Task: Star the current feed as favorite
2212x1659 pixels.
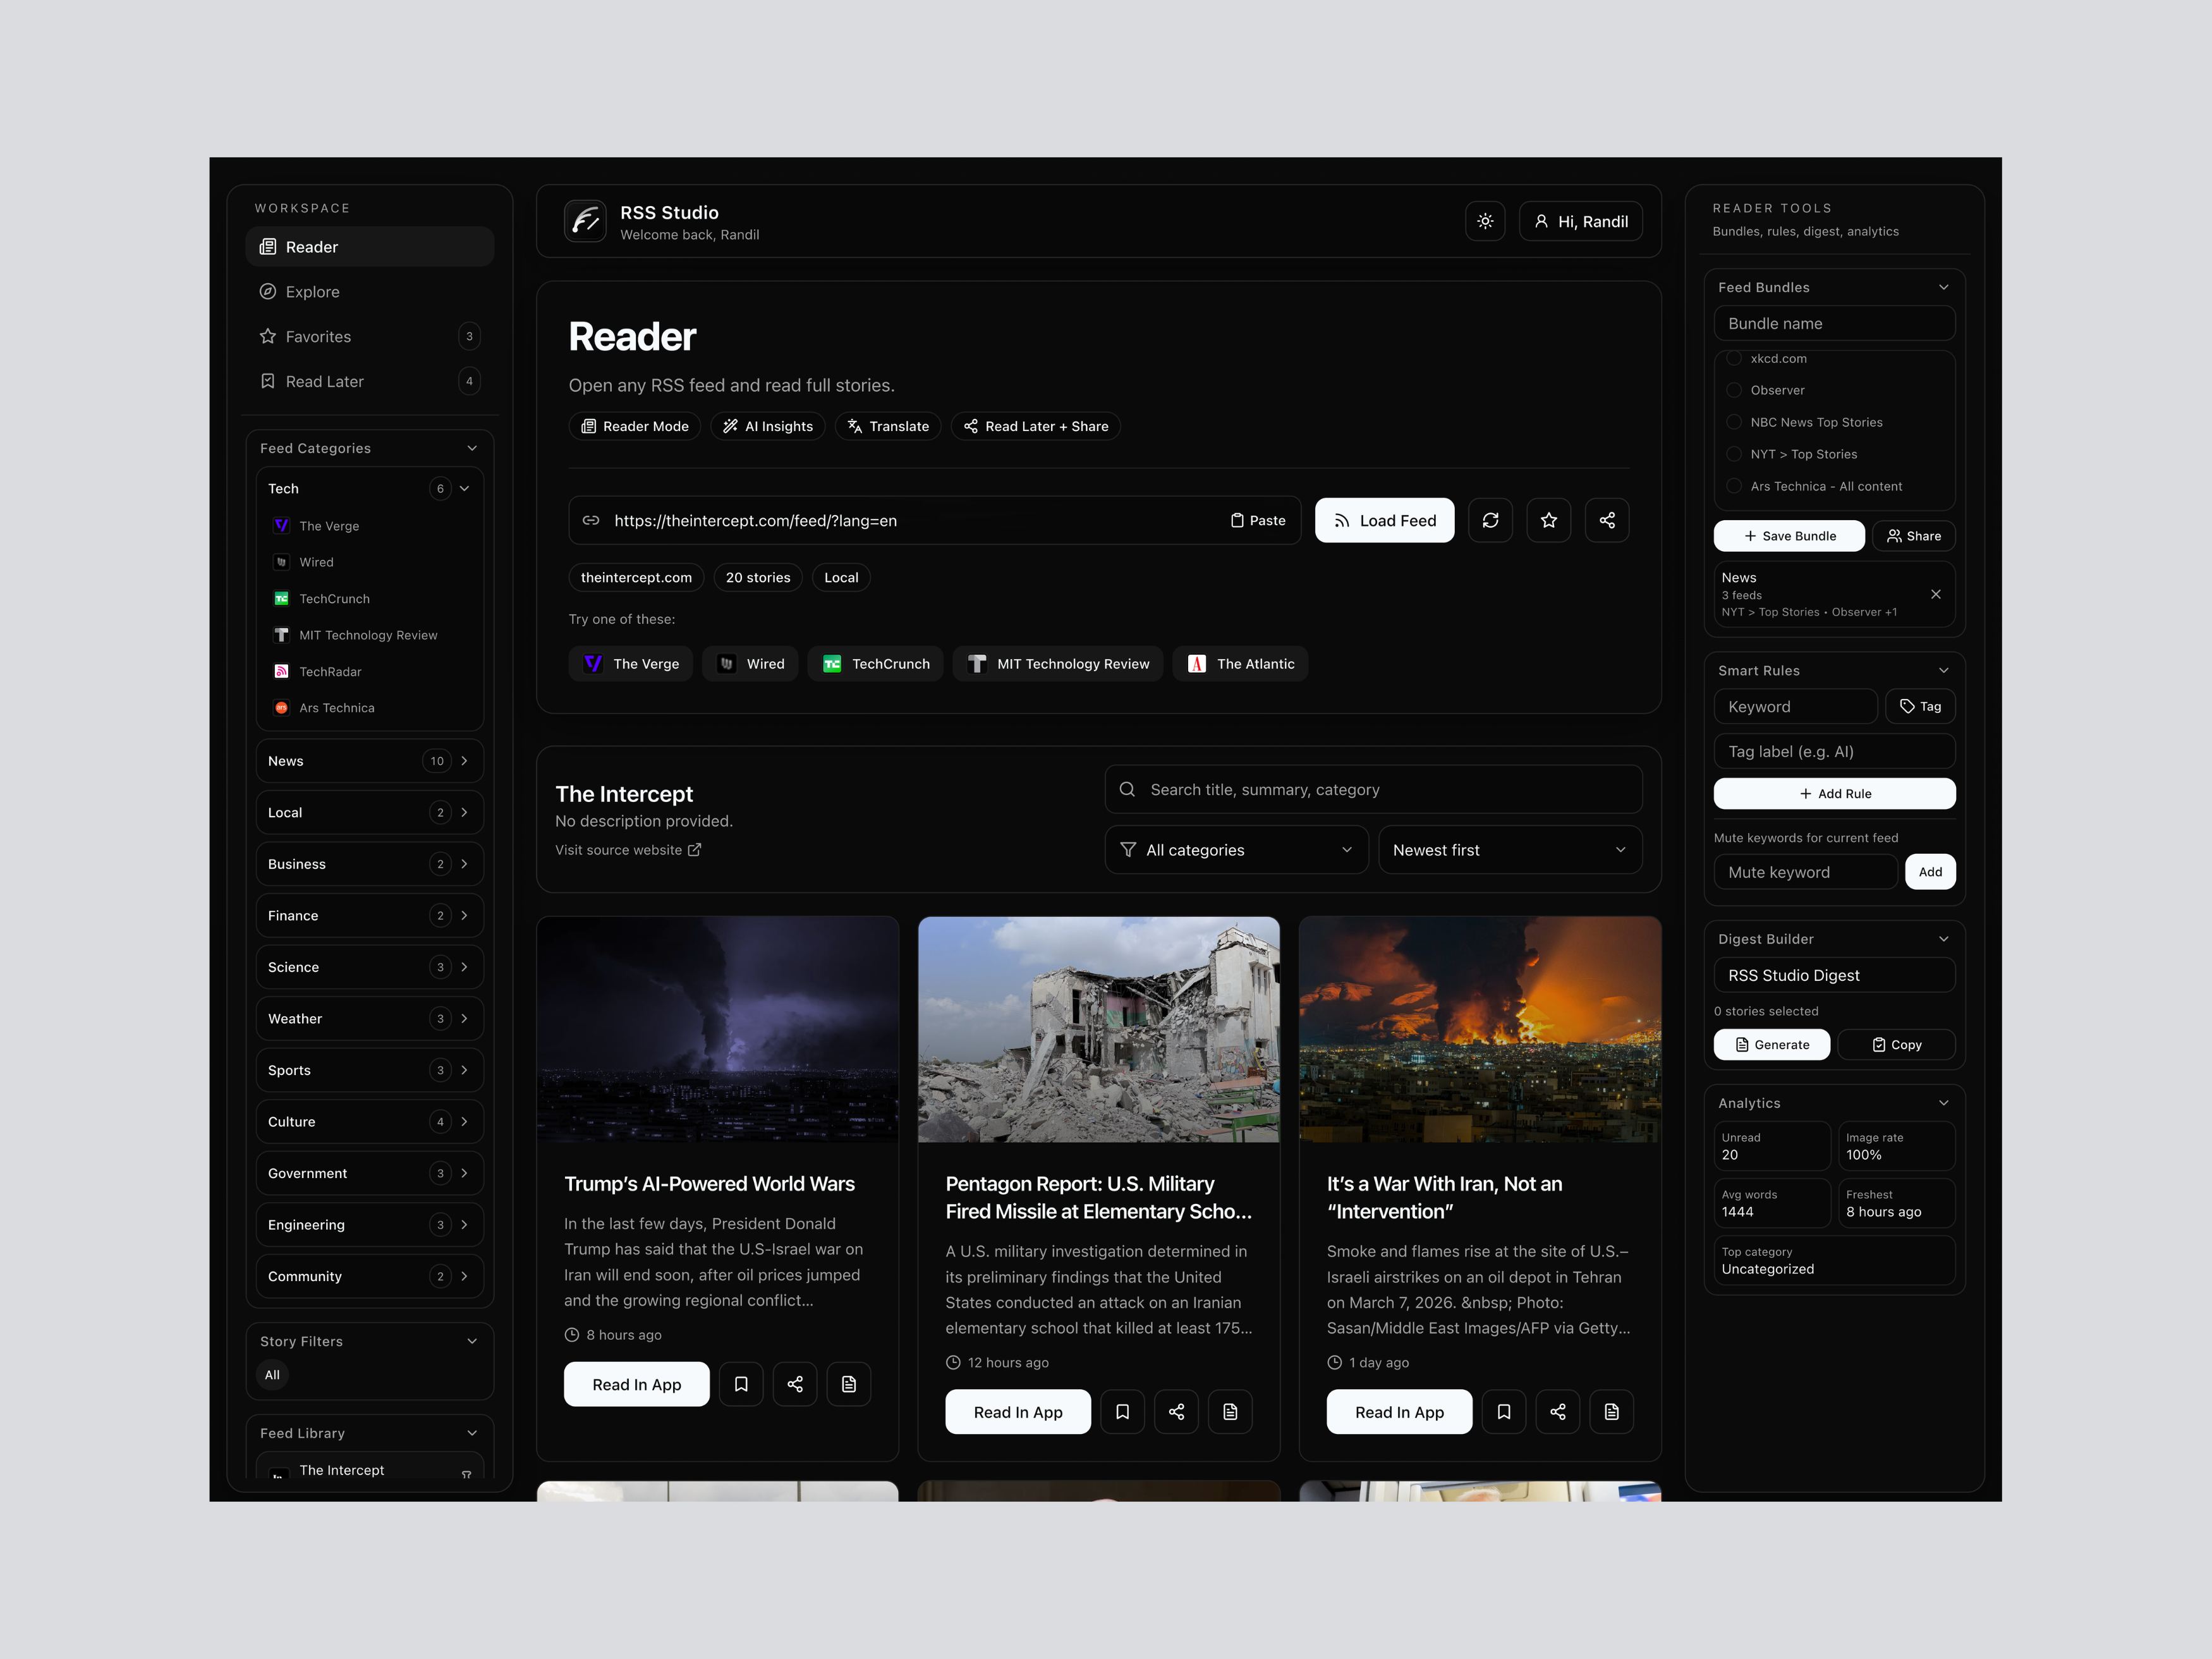Action: coord(1548,520)
